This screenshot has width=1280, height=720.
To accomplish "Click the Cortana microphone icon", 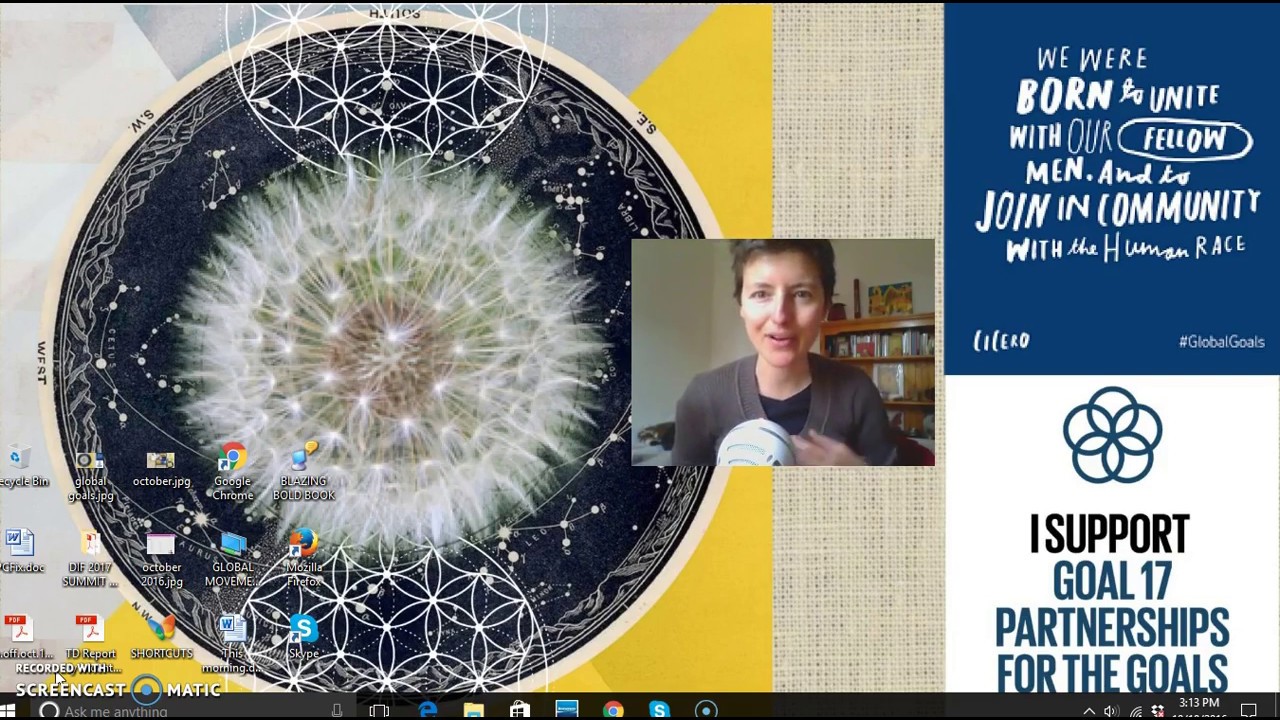I will tap(337, 711).
